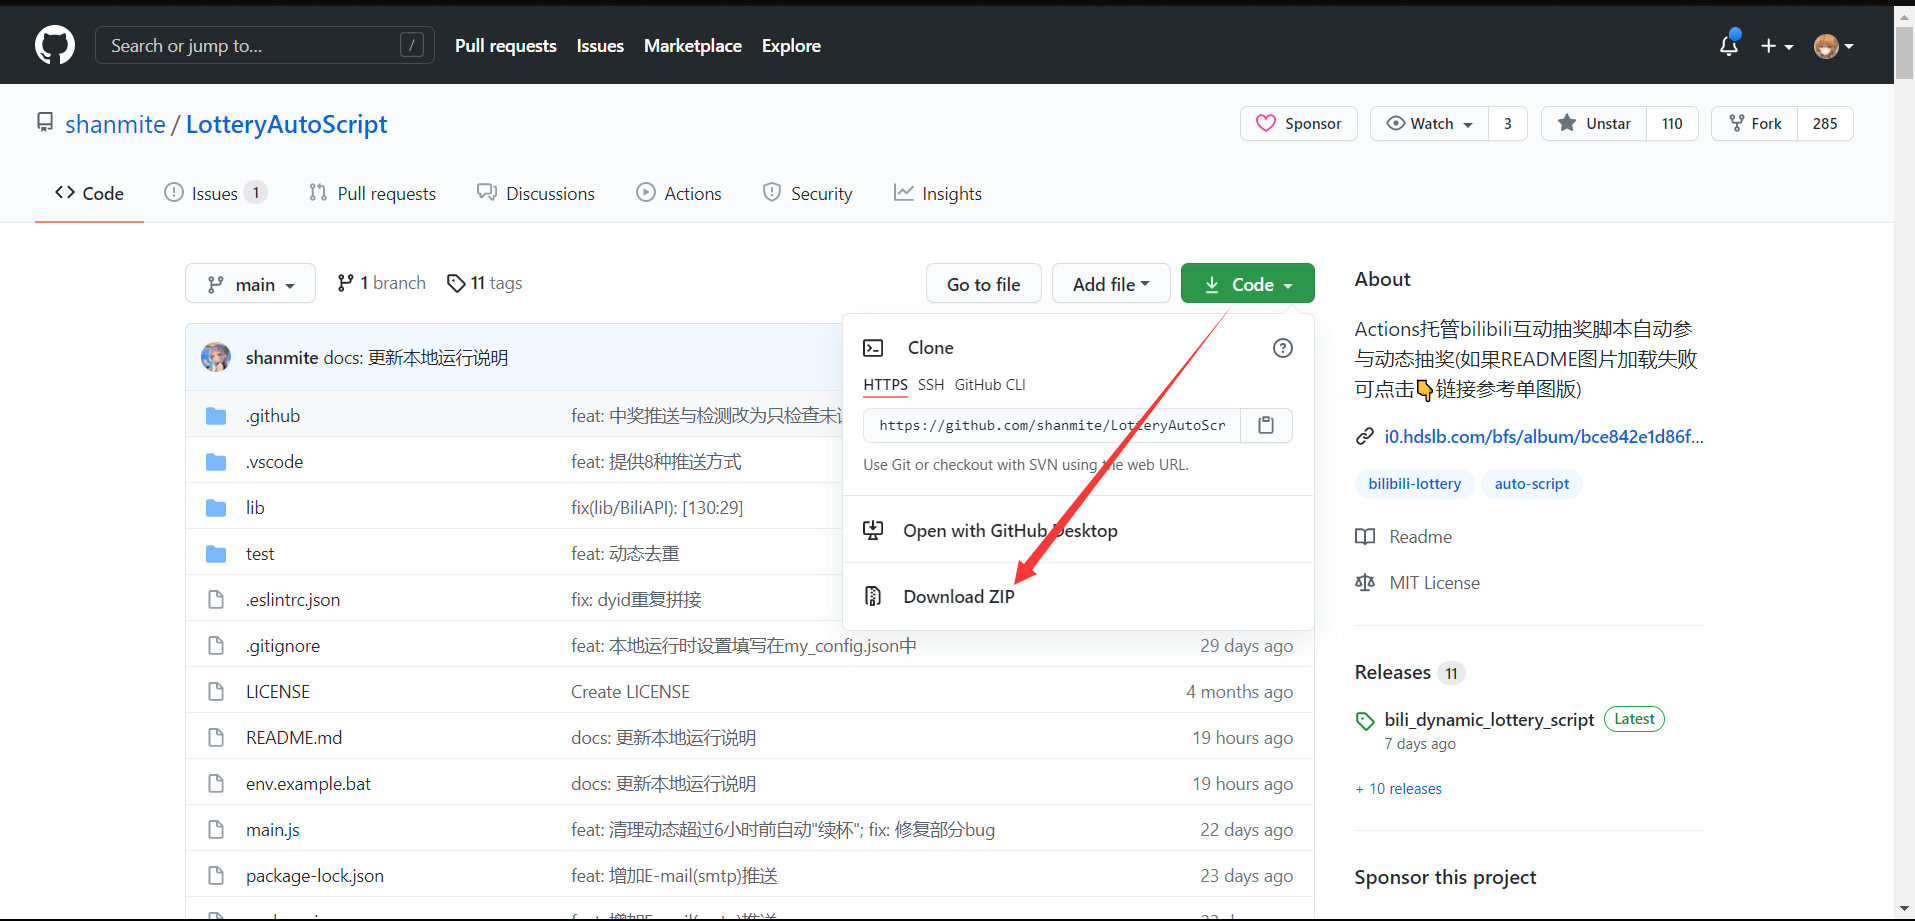View the 285 forks count

[x=1825, y=124]
